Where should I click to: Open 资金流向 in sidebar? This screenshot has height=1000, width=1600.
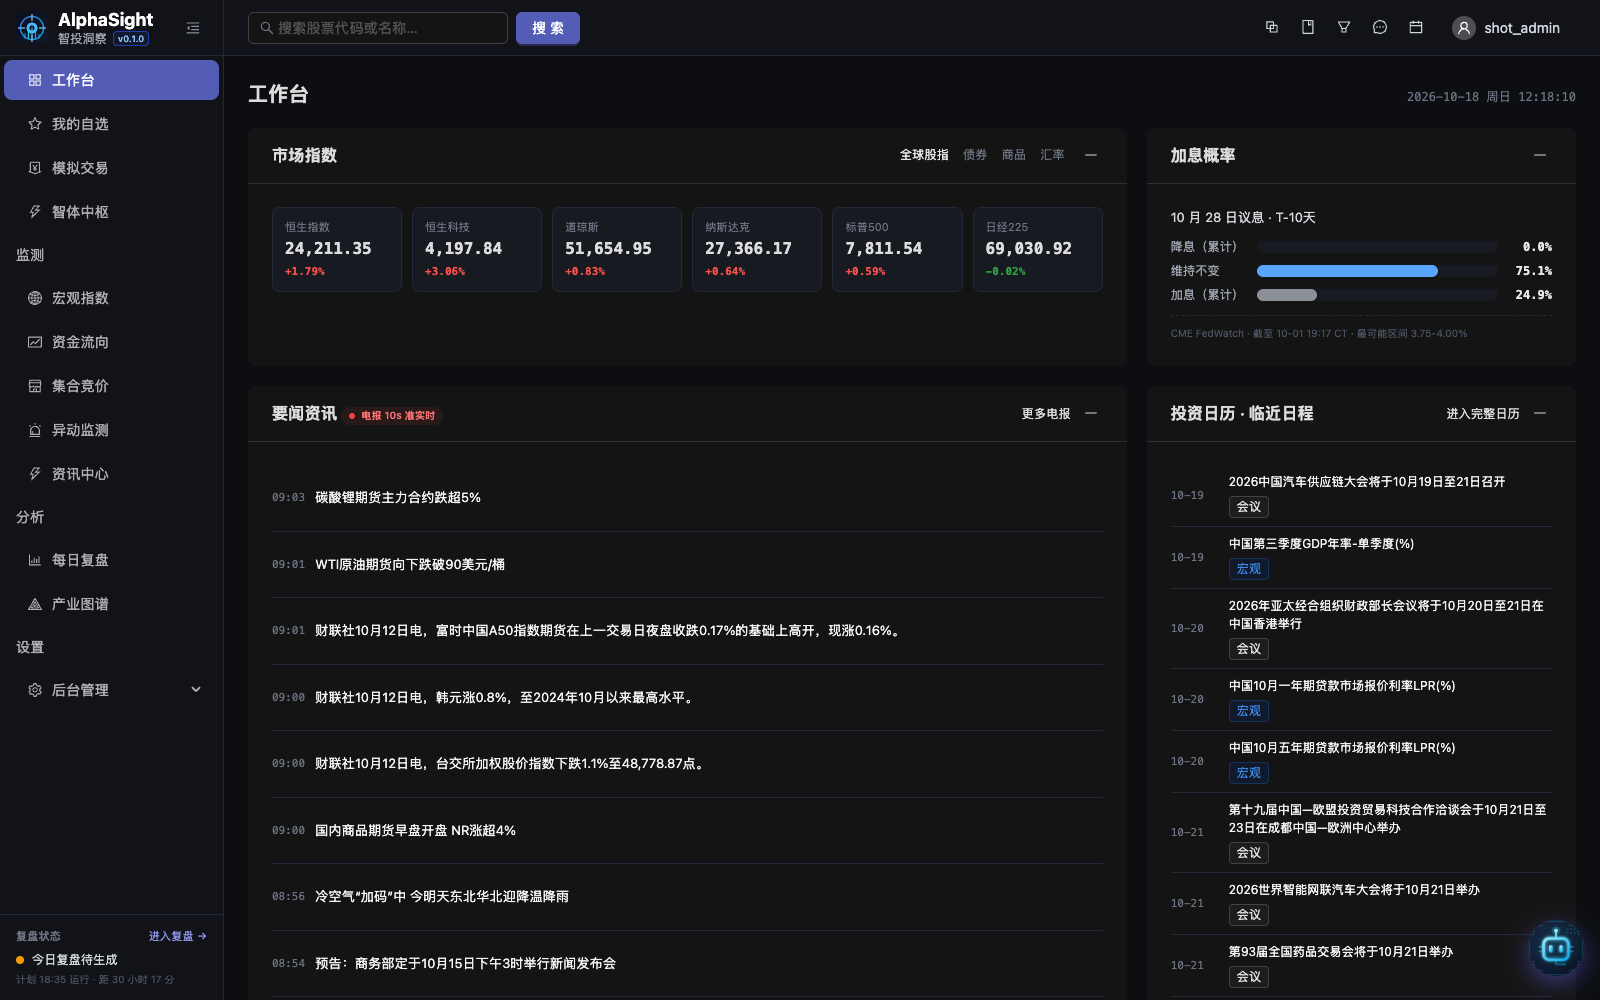pyautogui.click(x=111, y=342)
